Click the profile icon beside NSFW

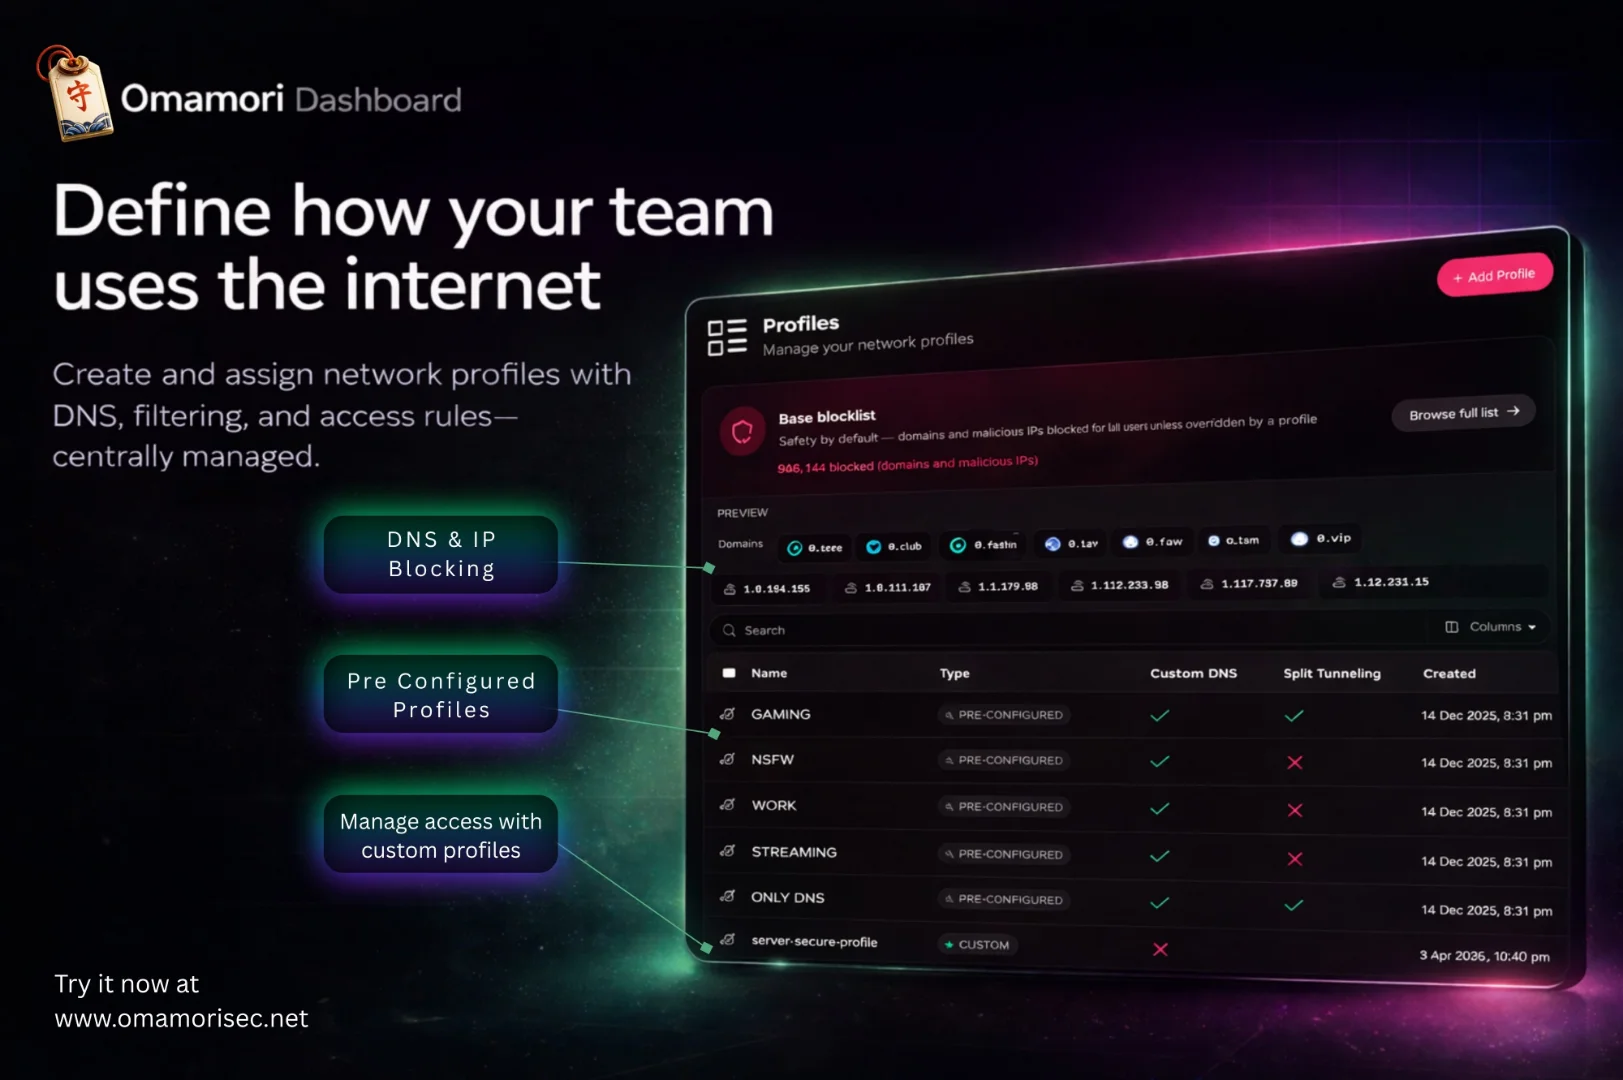[728, 759]
